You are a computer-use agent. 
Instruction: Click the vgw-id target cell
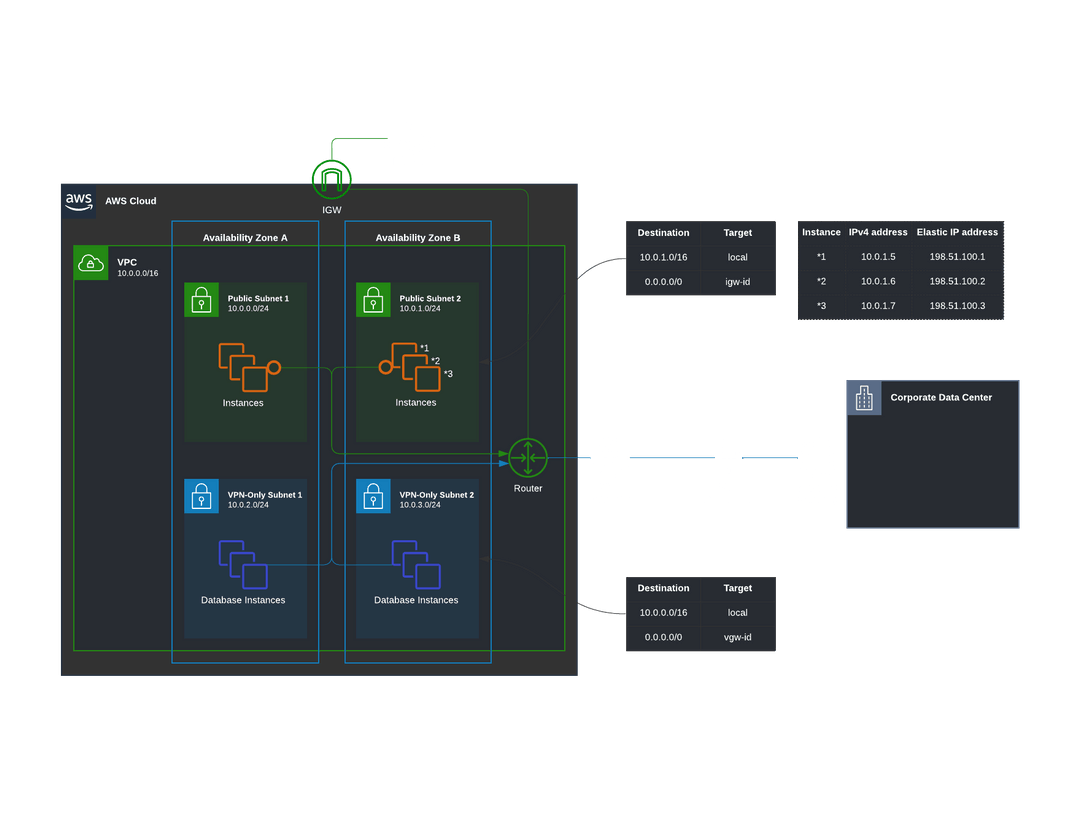(x=738, y=636)
